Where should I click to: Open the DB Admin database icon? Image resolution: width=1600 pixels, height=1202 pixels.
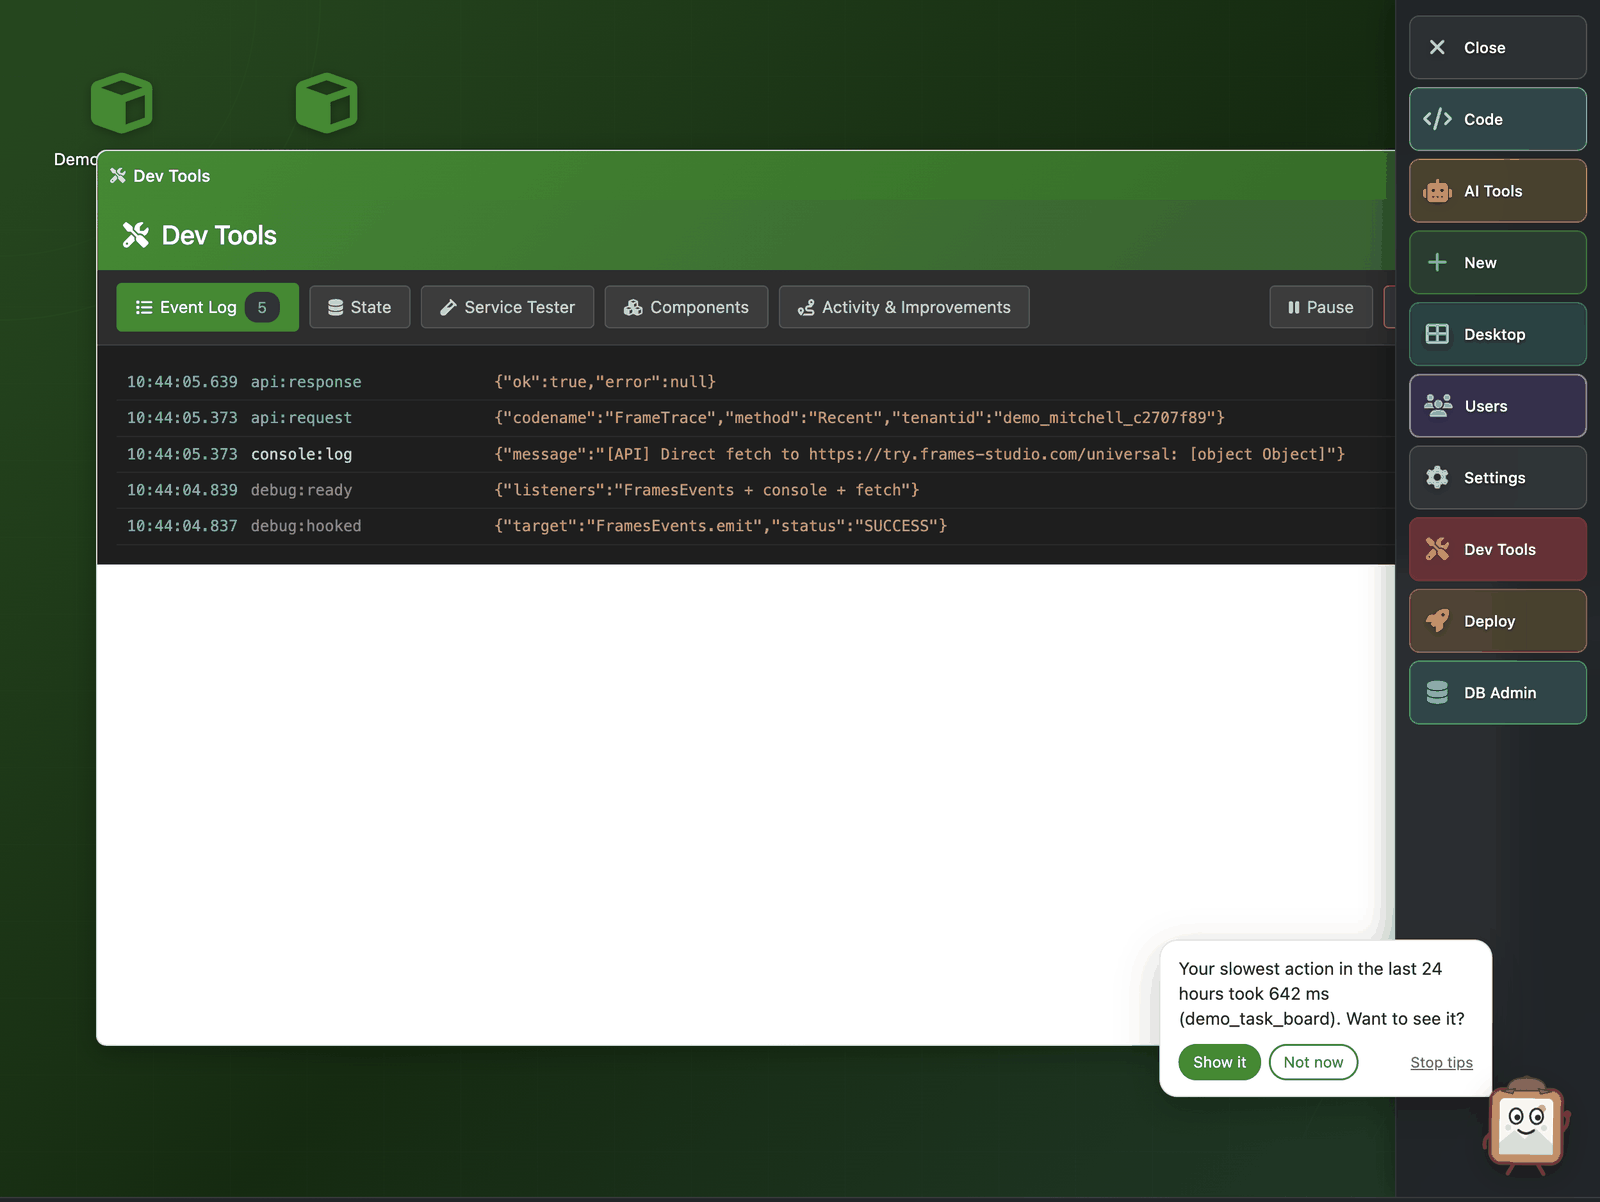pos(1437,692)
